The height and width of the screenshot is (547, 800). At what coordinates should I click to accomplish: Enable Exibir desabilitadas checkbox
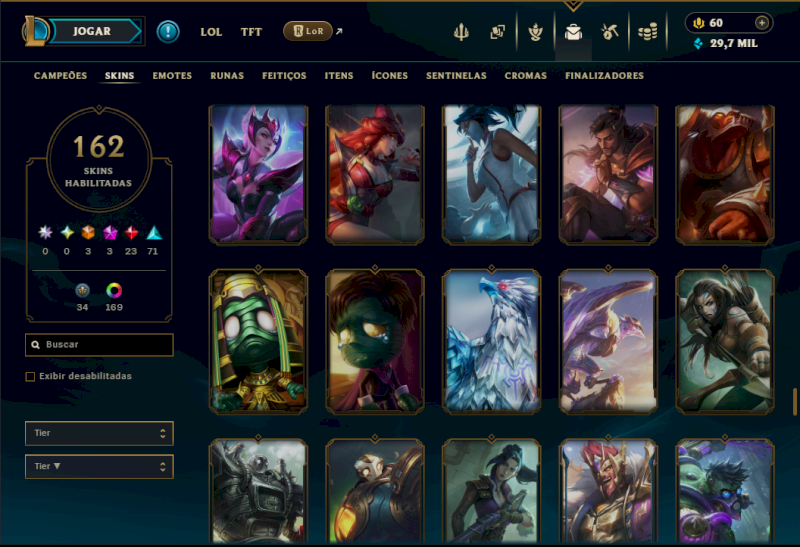click(x=30, y=377)
